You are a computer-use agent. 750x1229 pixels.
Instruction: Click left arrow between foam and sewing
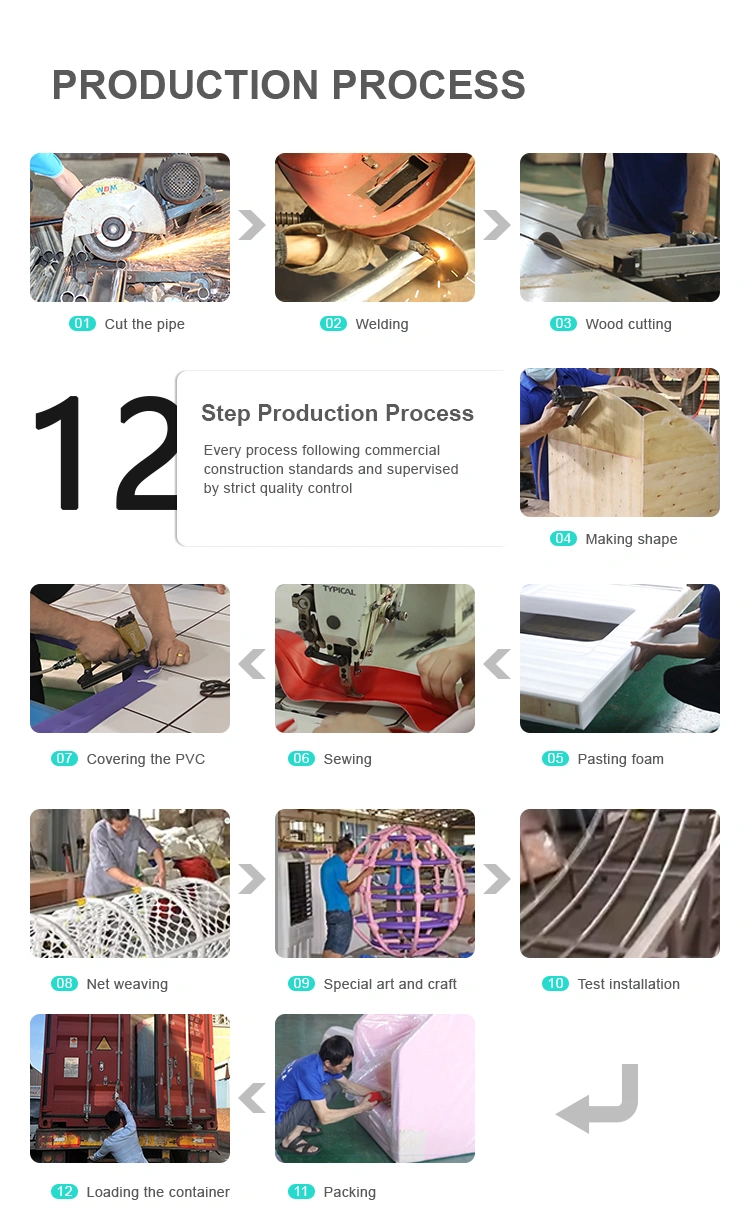[x=497, y=663]
